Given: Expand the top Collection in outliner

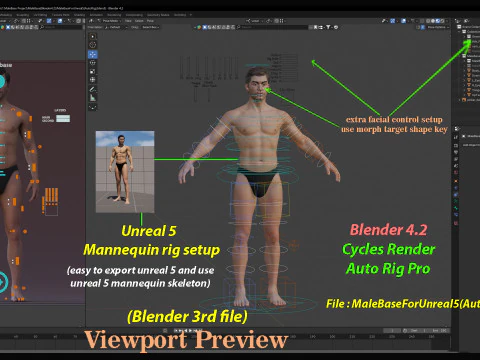Looking at the screenshot, I should tap(459, 32).
